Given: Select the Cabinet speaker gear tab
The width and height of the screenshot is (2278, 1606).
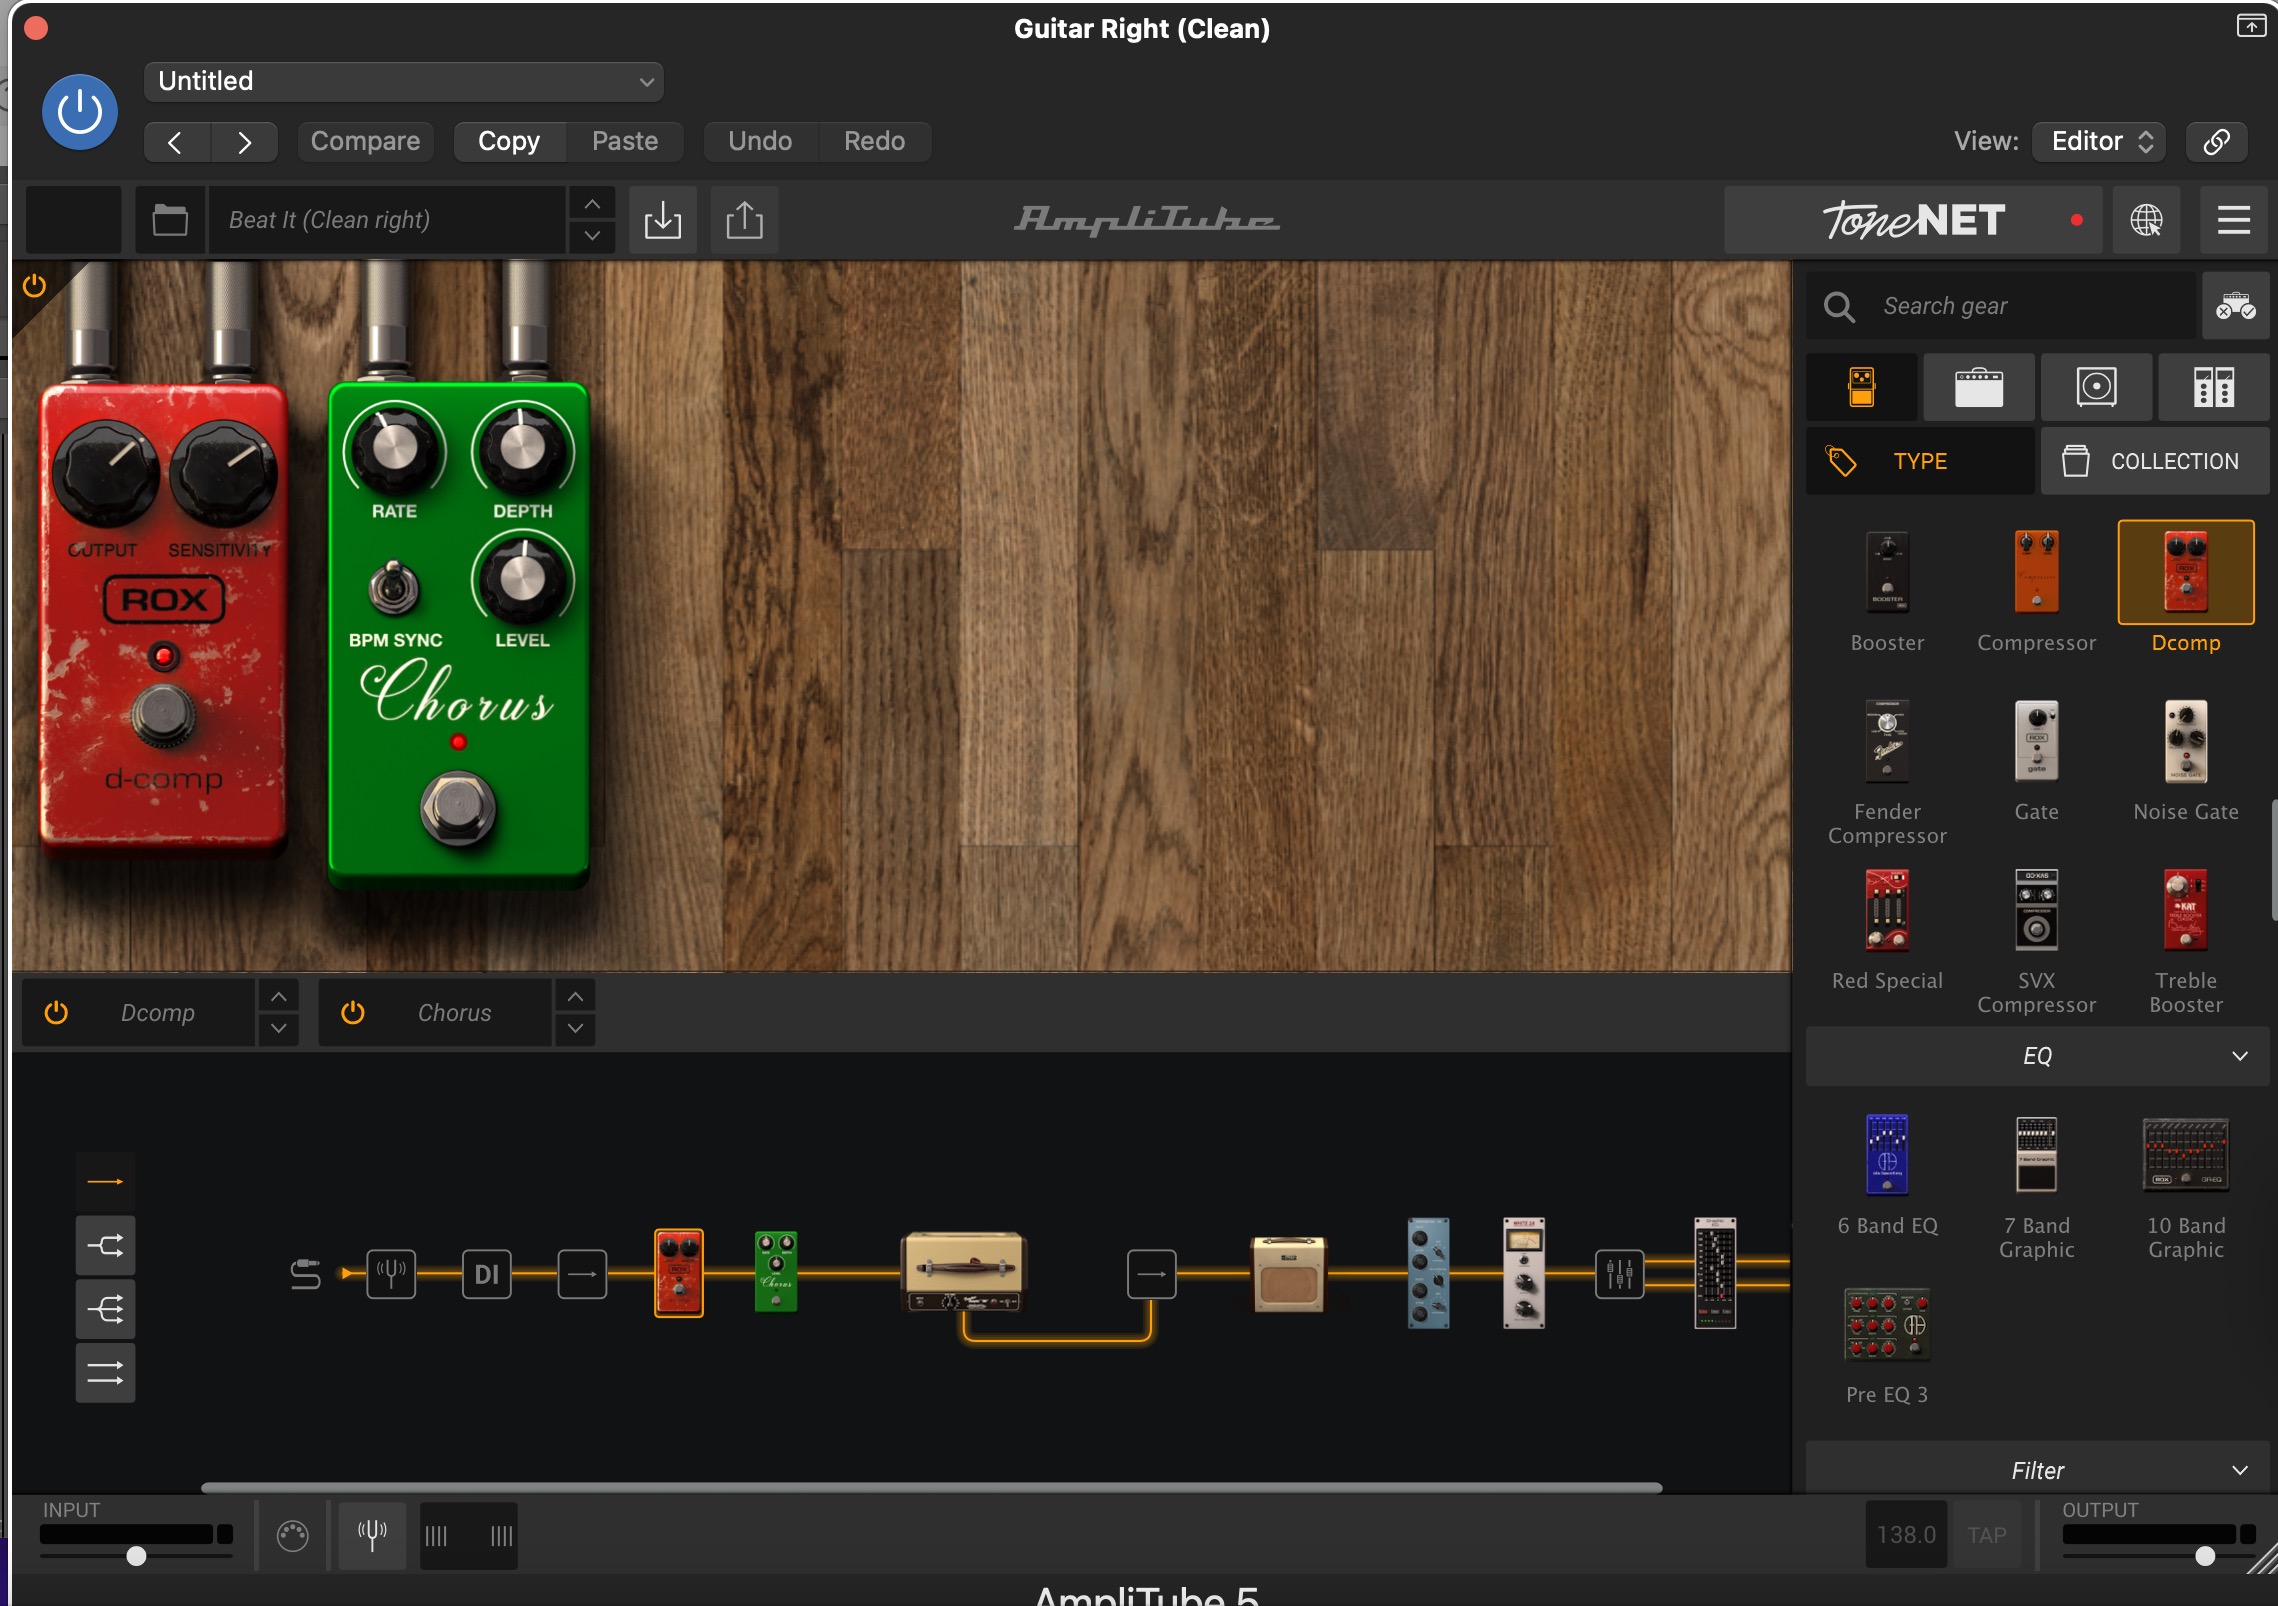Looking at the screenshot, I should point(2096,387).
